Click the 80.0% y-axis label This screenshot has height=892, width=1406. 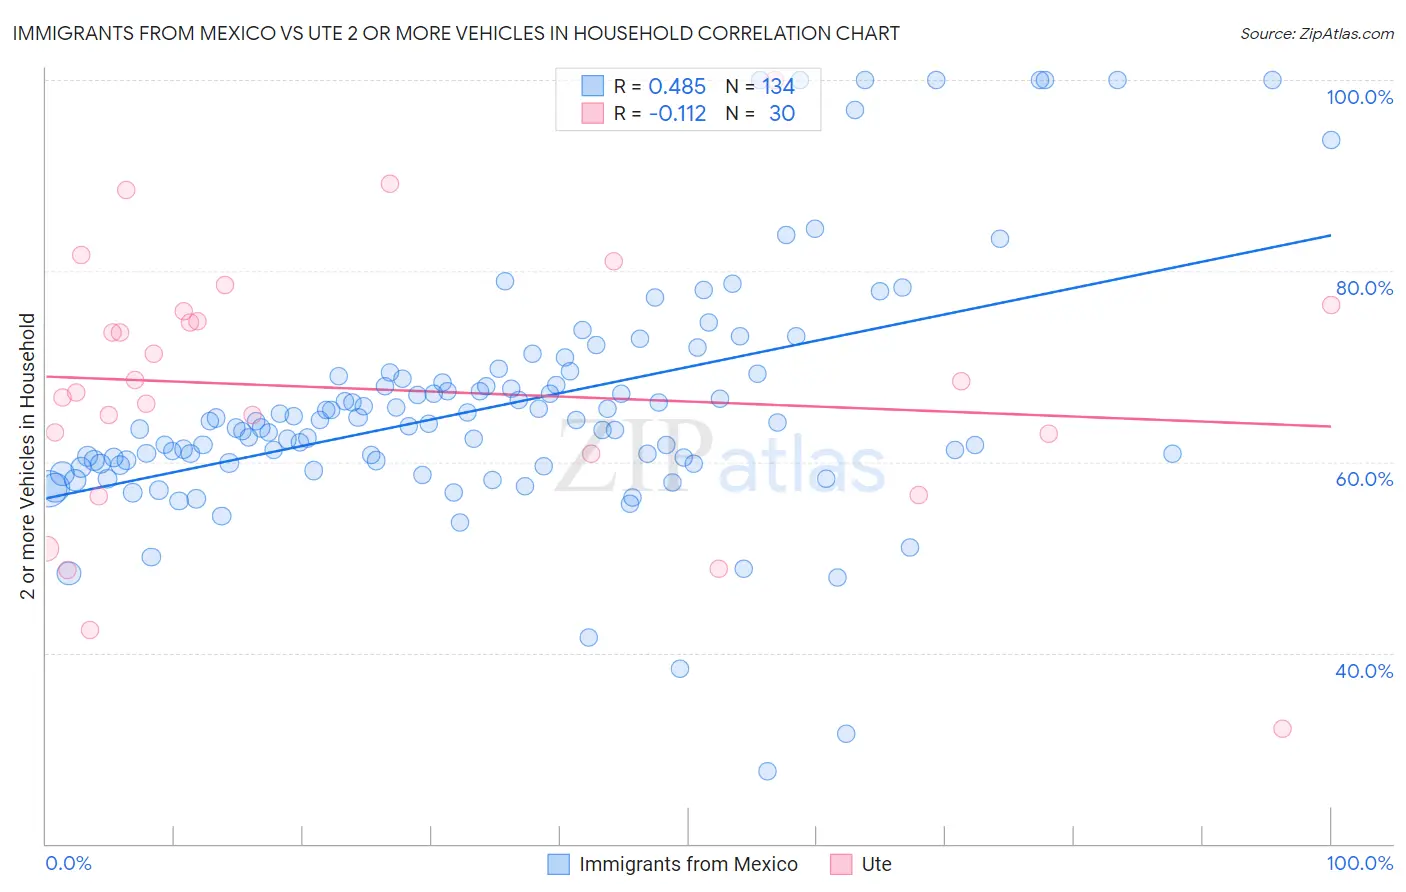coord(1364,288)
